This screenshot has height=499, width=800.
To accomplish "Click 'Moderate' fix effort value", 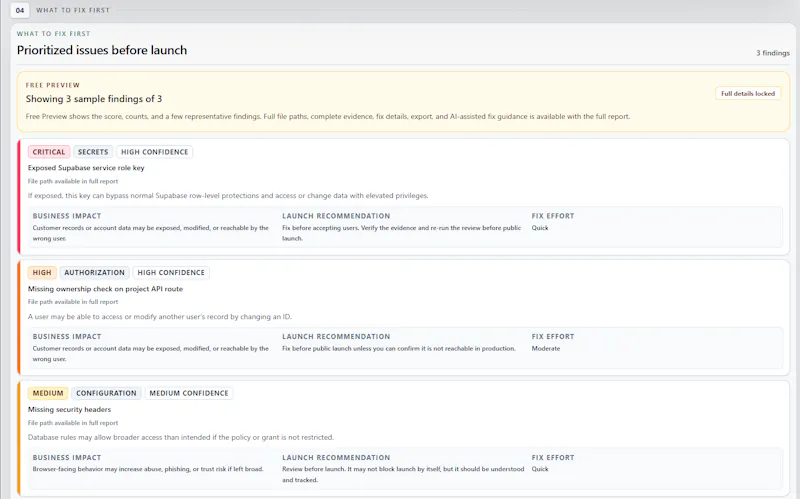I will tap(546, 348).
